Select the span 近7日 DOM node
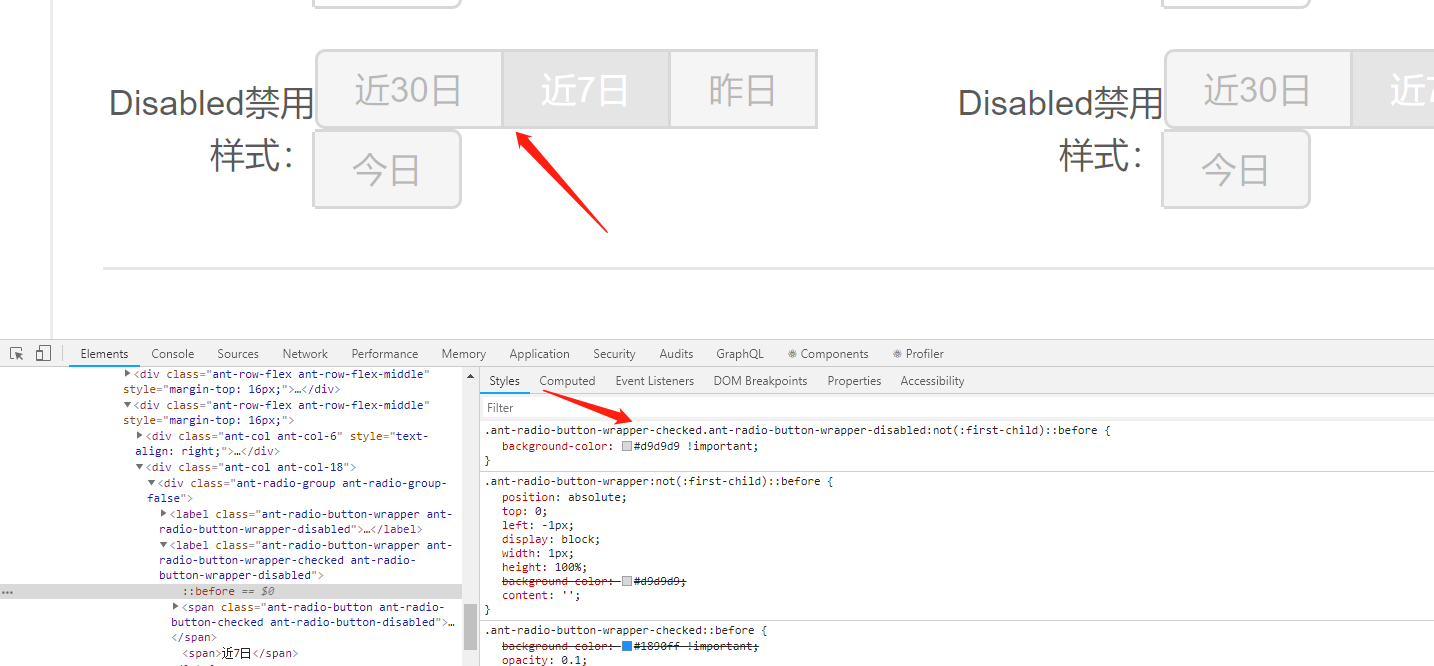Image resolution: width=1434 pixels, height=666 pixels. [240, 654]
